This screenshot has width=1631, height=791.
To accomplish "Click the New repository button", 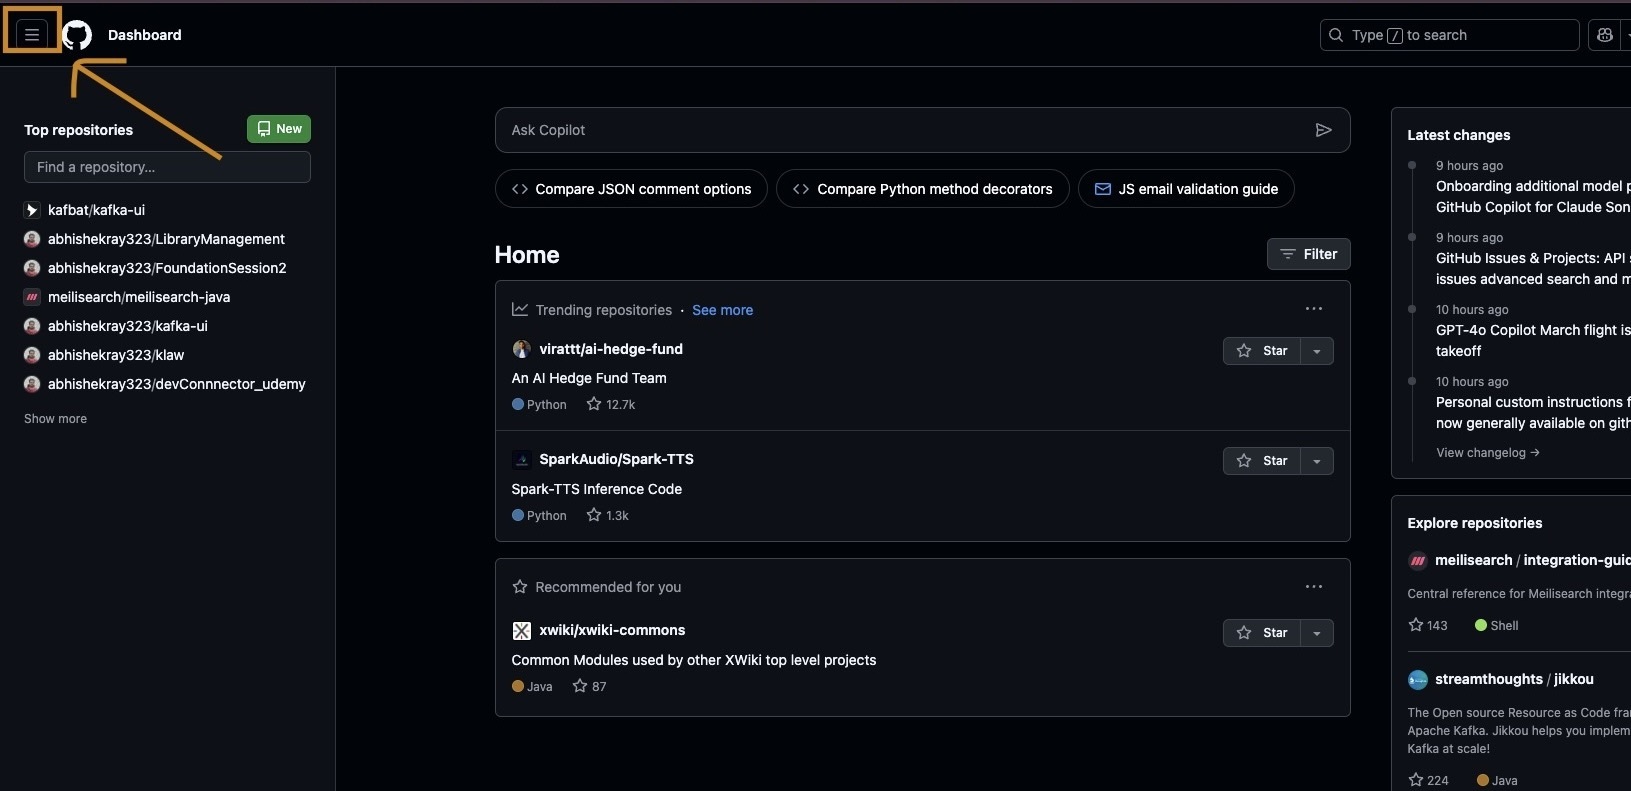I will click(x=279, y=129).
